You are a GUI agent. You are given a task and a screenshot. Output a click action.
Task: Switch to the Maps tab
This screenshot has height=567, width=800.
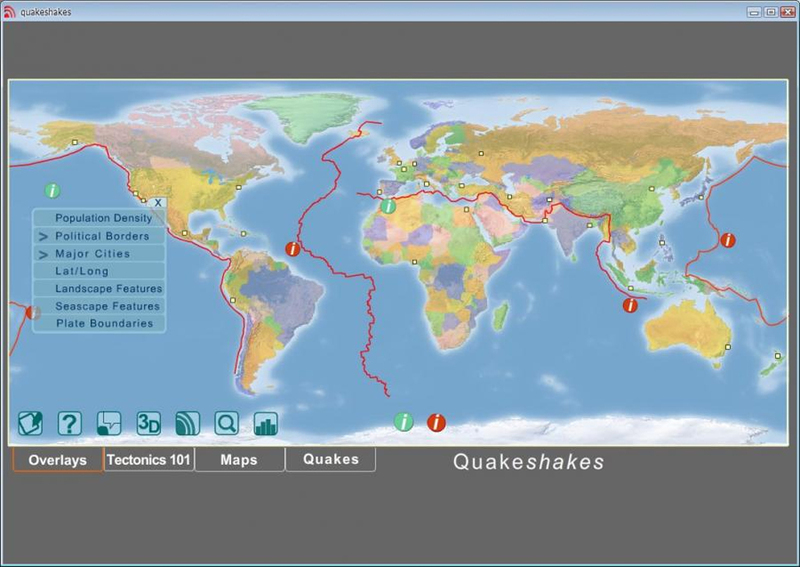click(239, 460)
